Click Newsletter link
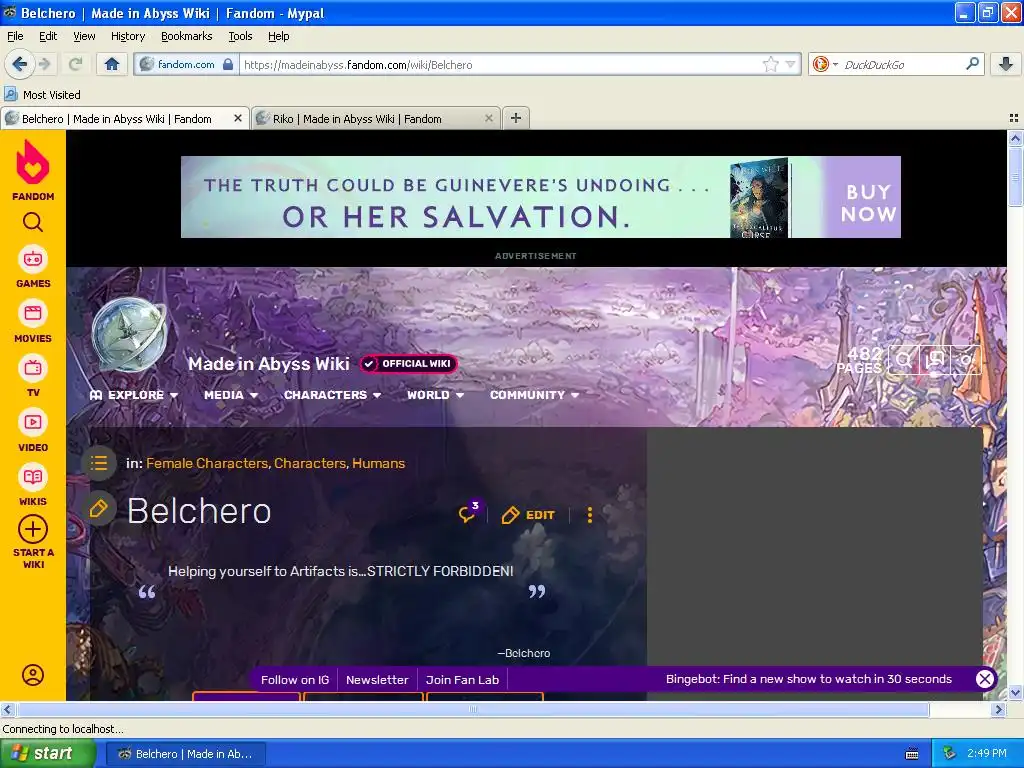The height and width of the screenshot is (768, 1024). (377, 680)
